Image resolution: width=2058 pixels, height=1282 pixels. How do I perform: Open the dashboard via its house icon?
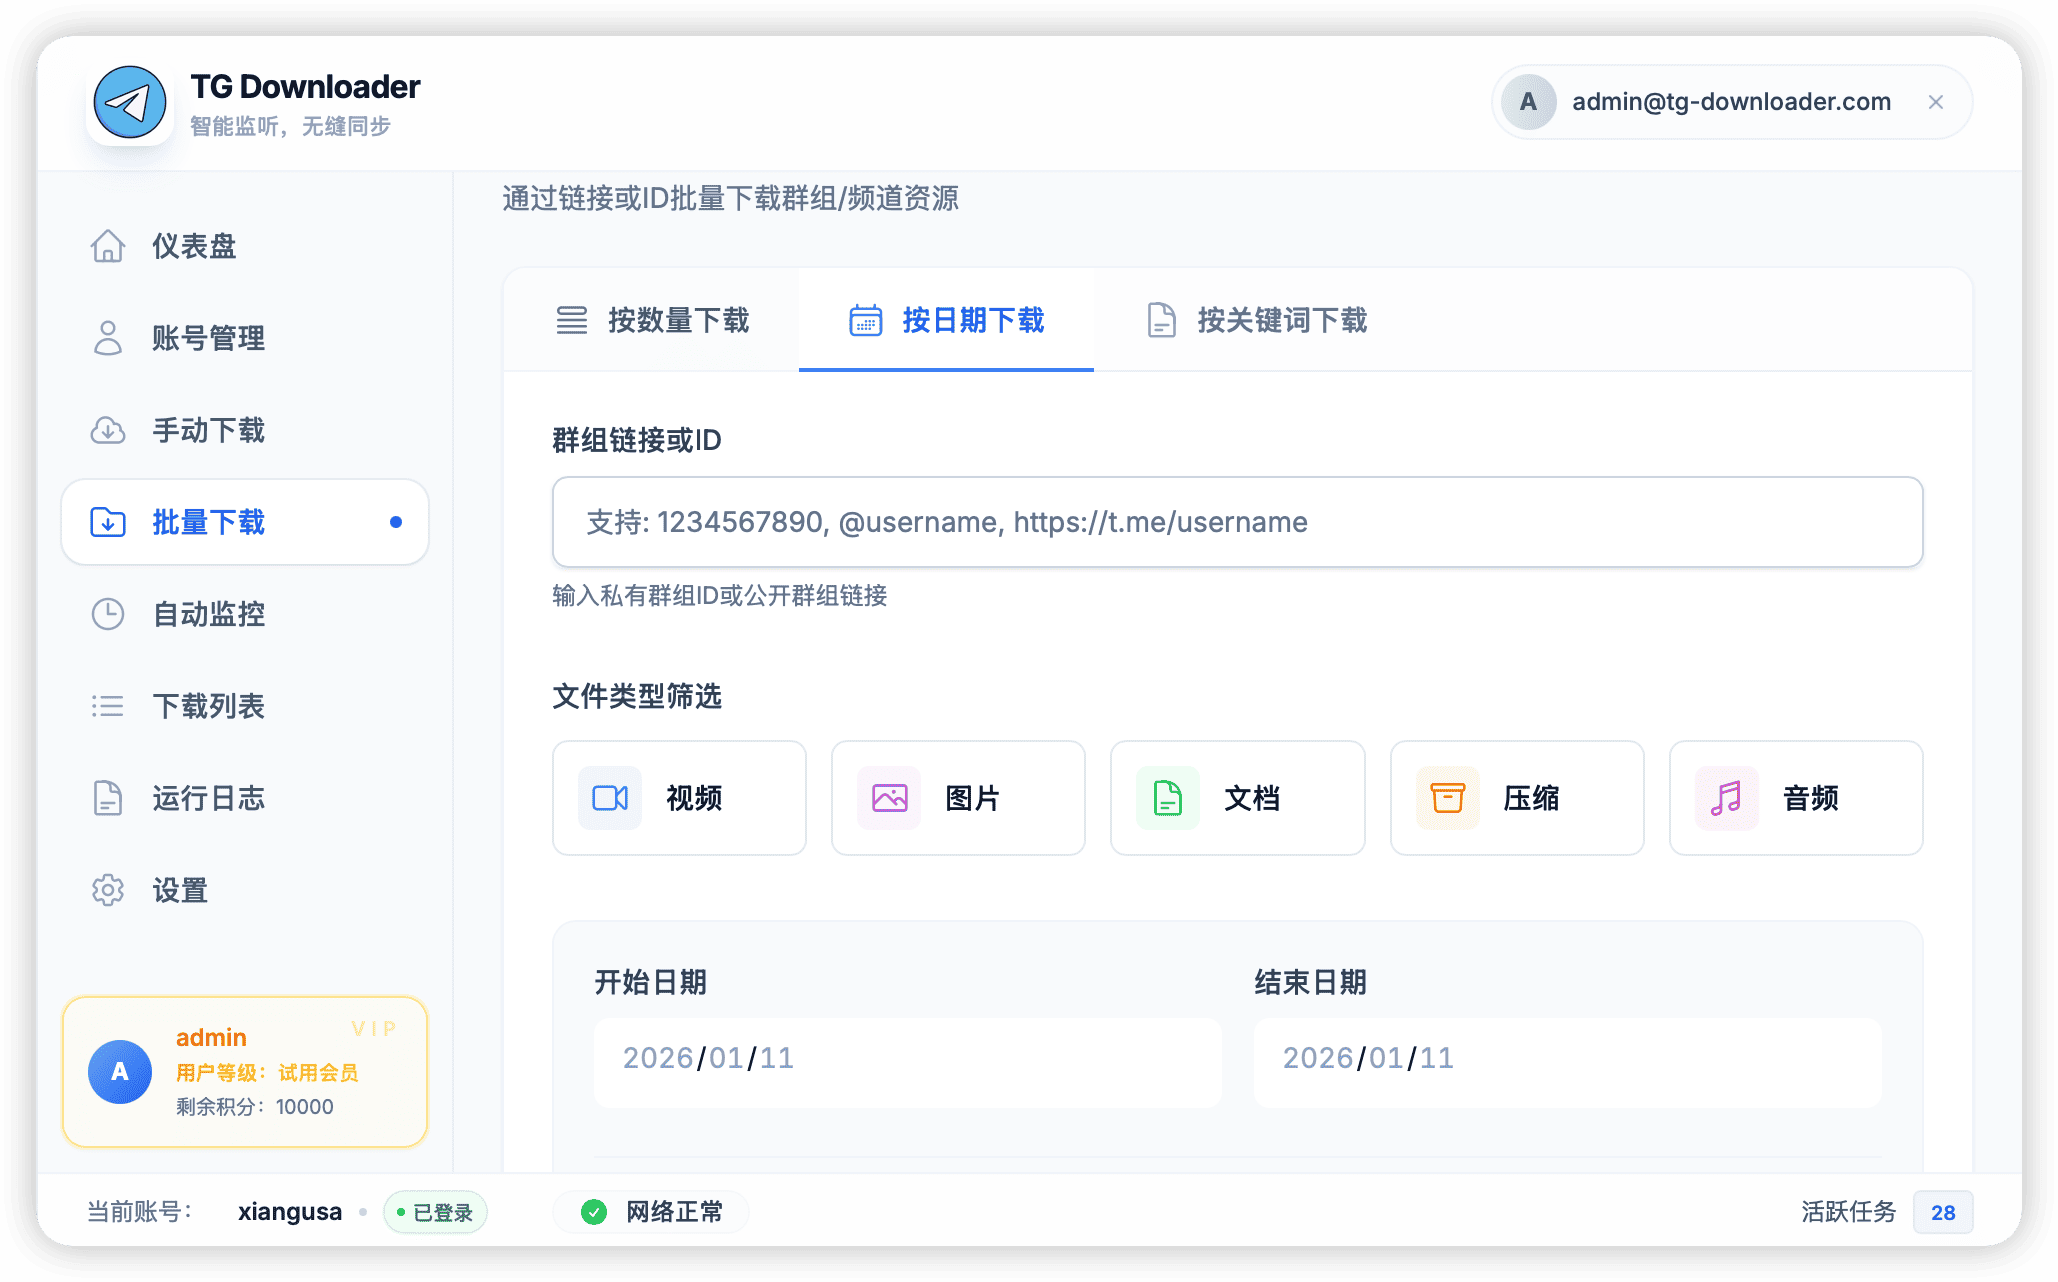pos(108,246)
